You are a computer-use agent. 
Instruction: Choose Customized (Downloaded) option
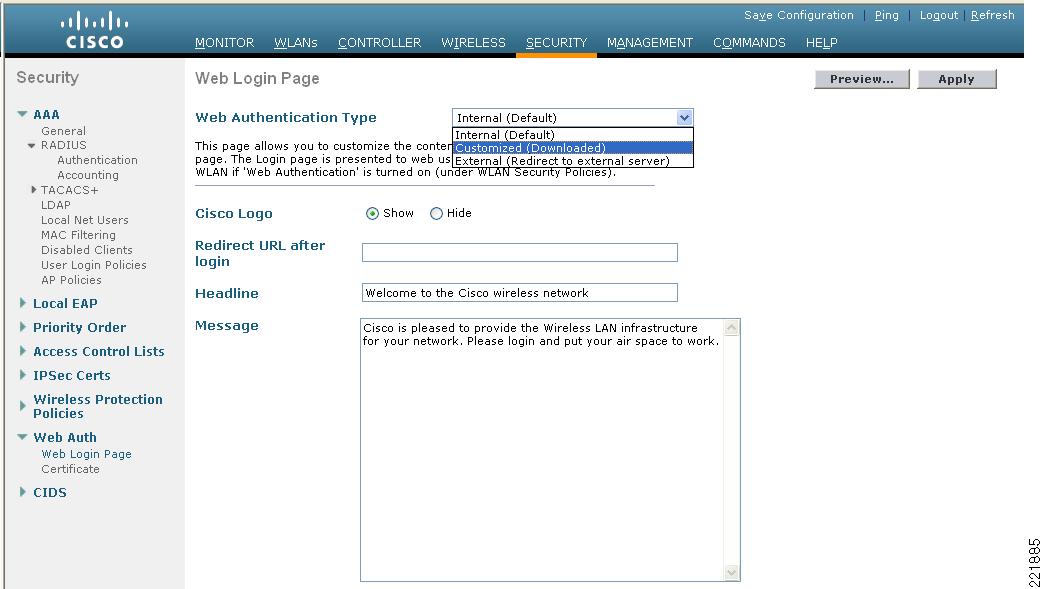pos(572,148)
